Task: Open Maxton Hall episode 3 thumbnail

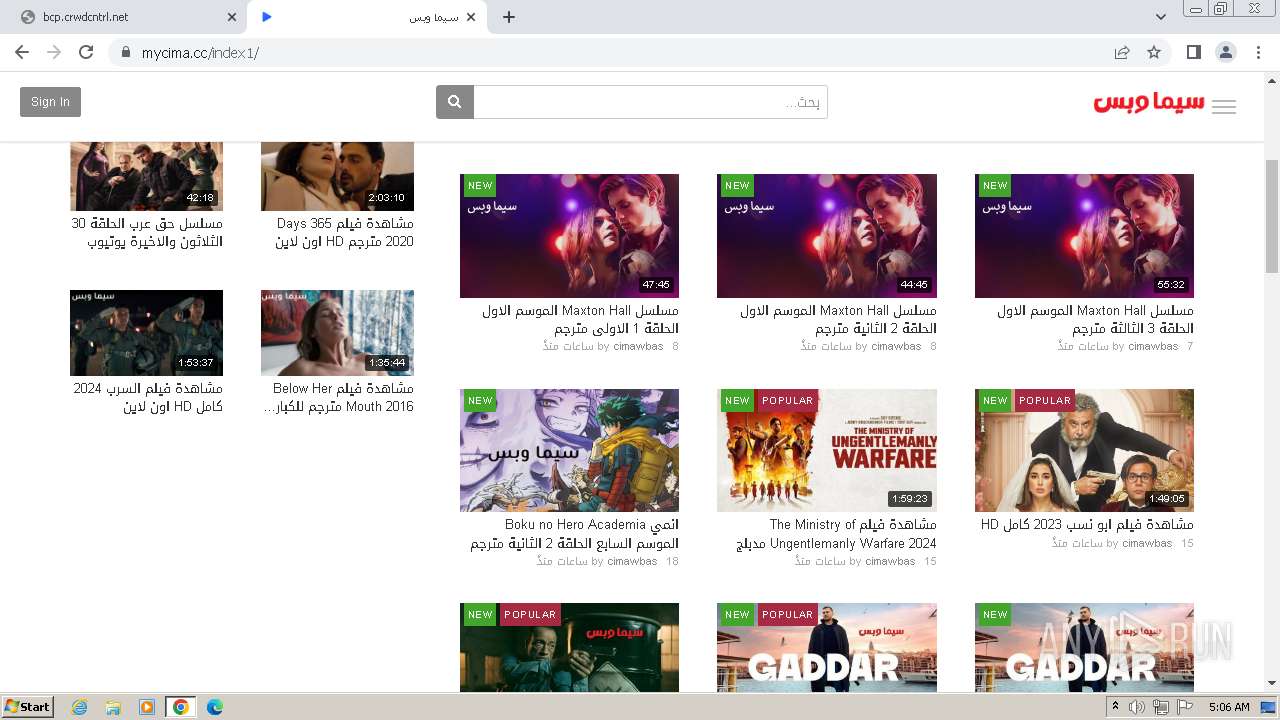Action: pyautogui.click(x=1084, y=235)
